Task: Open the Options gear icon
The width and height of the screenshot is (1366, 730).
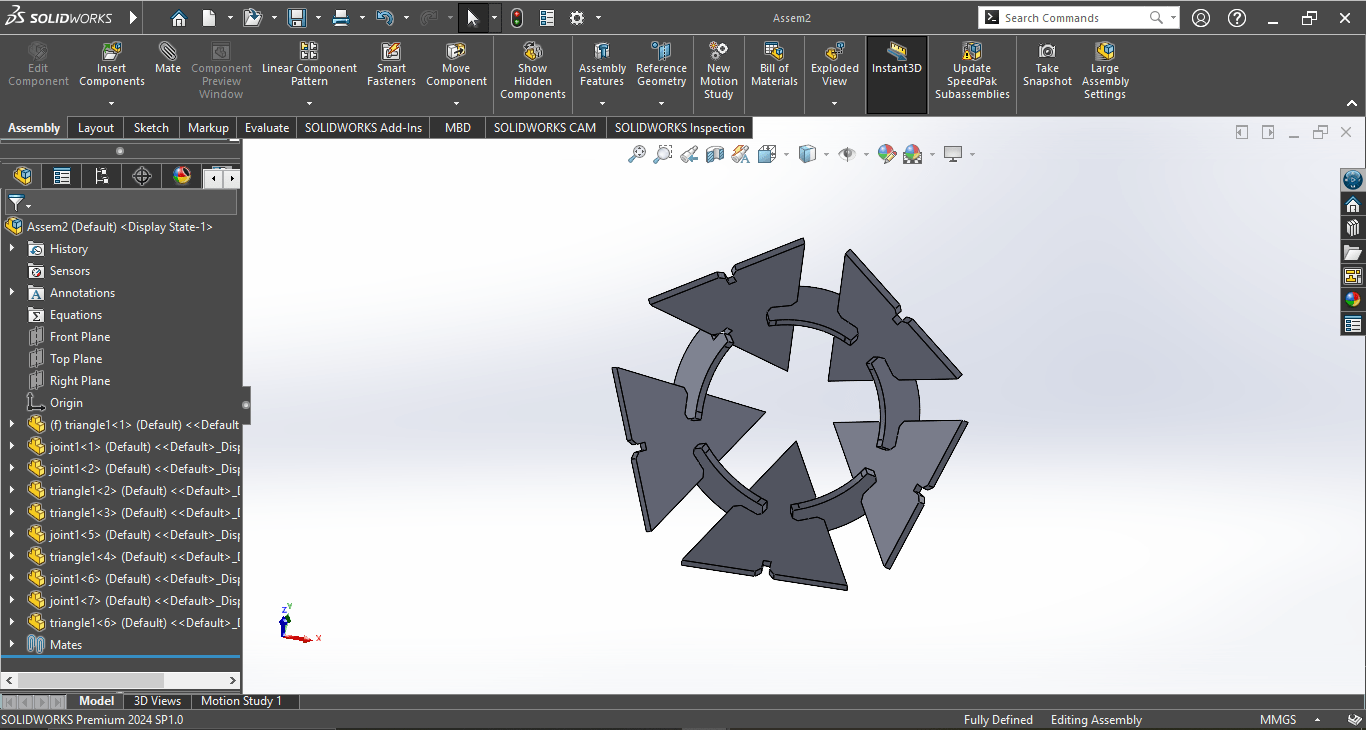Action: click(577, 18)
